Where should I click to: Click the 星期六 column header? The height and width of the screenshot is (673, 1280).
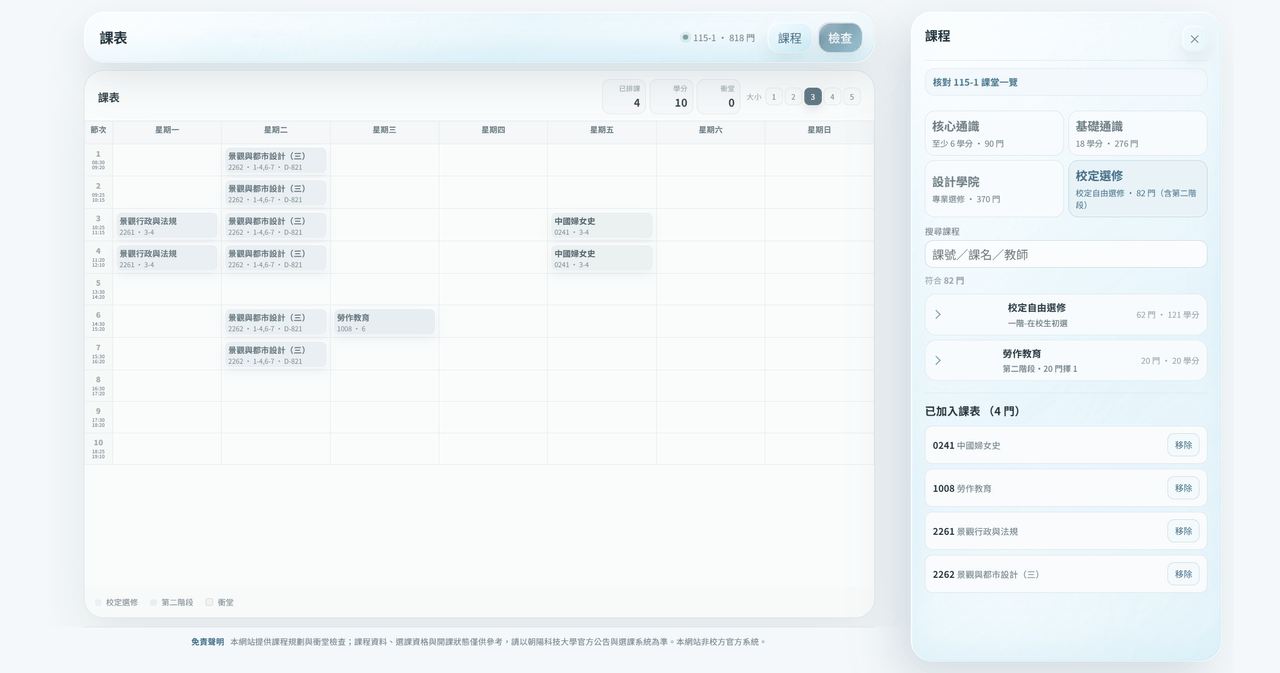(x=711, y=130)
